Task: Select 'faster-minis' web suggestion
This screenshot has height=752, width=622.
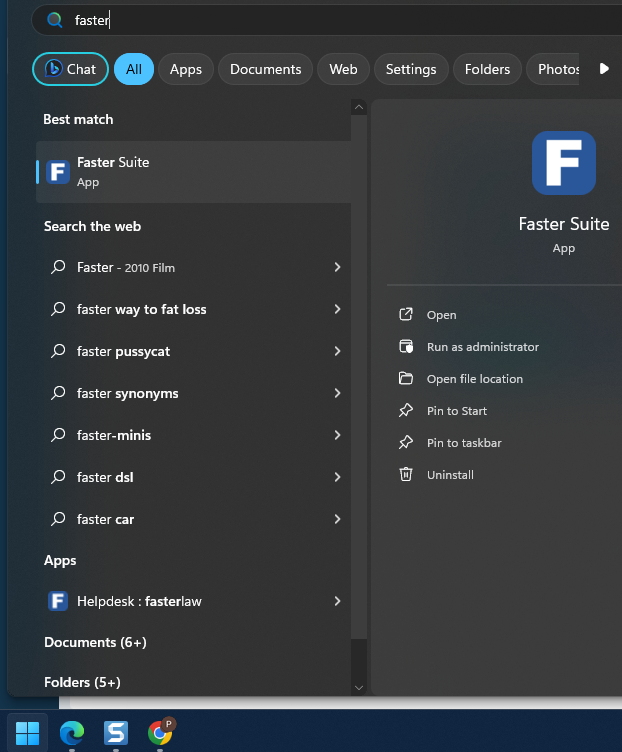Action: [193, 435]
